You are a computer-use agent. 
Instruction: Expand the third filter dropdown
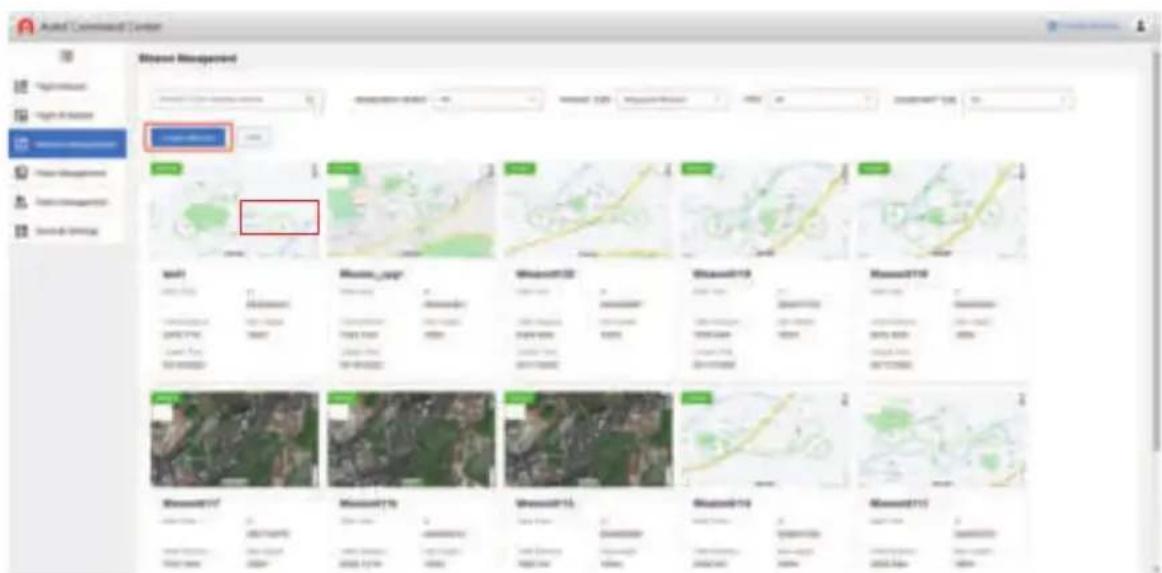point(823,99)
